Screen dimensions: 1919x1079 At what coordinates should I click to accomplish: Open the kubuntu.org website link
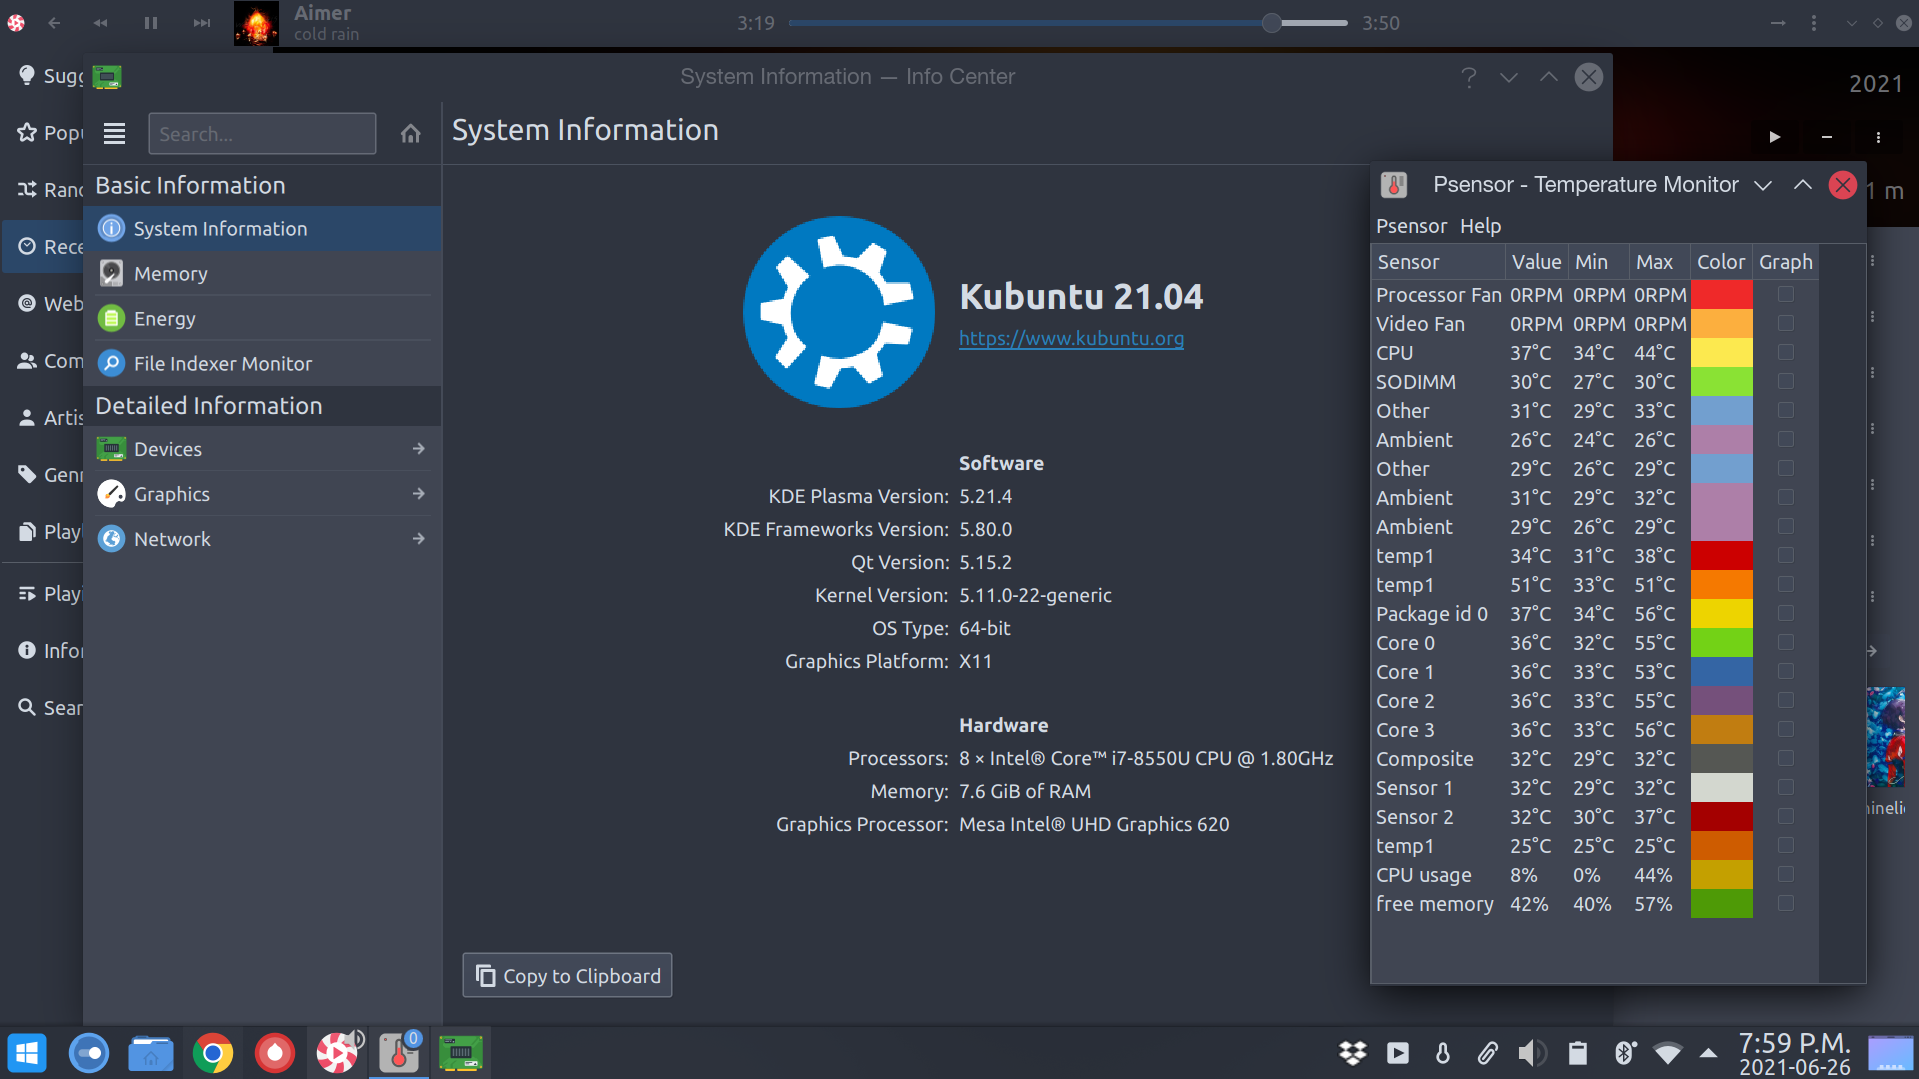click(x=1071, y=338)
